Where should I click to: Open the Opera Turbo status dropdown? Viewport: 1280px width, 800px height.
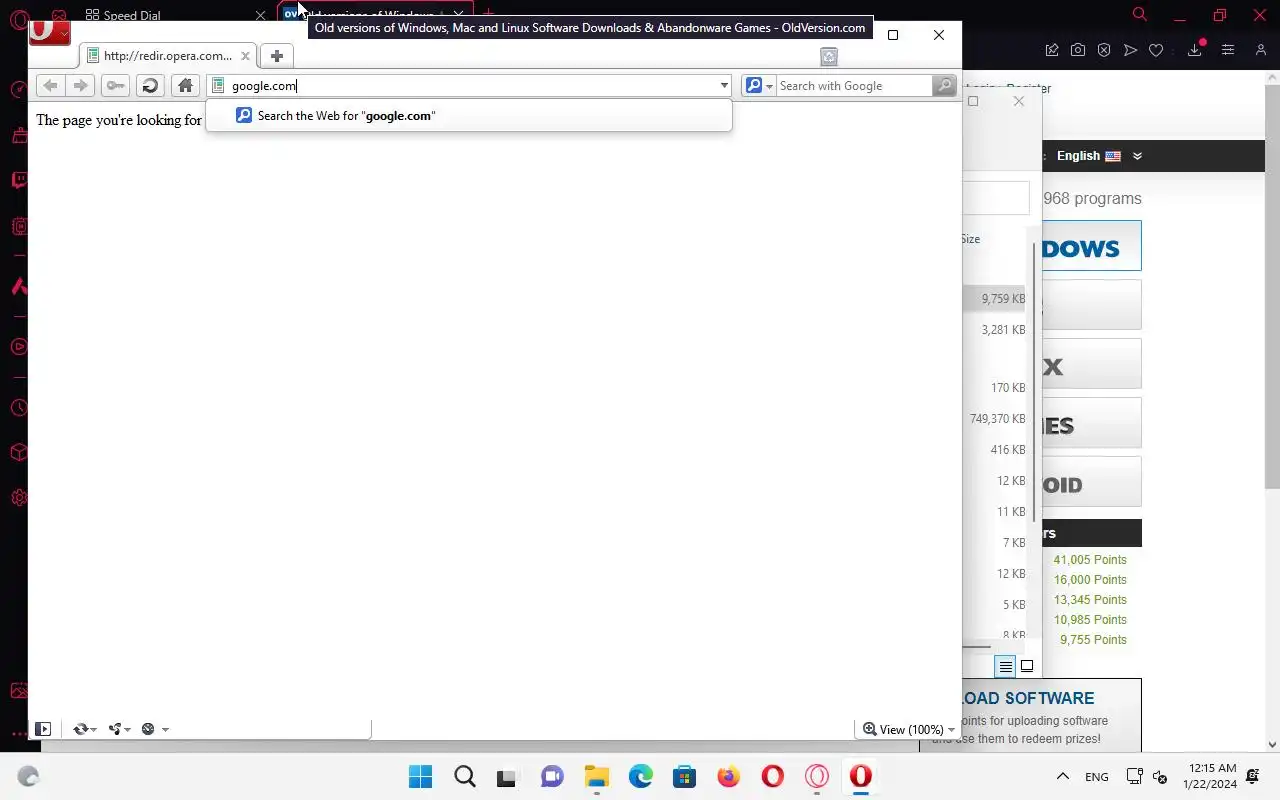[x=154, y=729]
